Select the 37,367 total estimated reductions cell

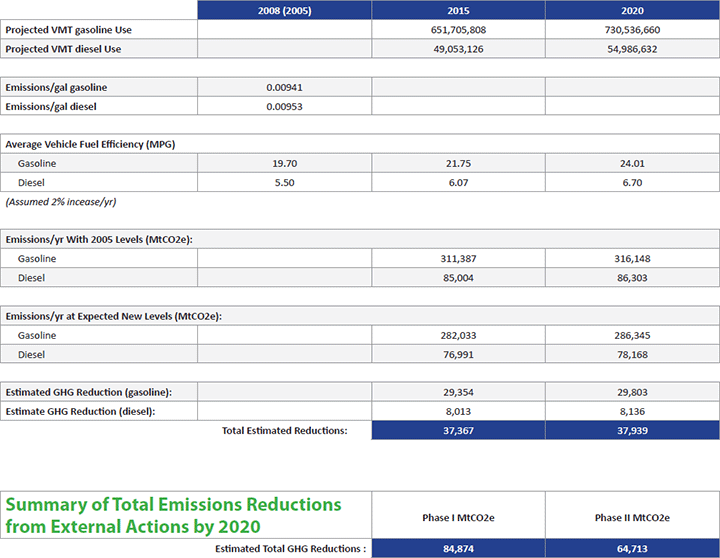(458, 430)
